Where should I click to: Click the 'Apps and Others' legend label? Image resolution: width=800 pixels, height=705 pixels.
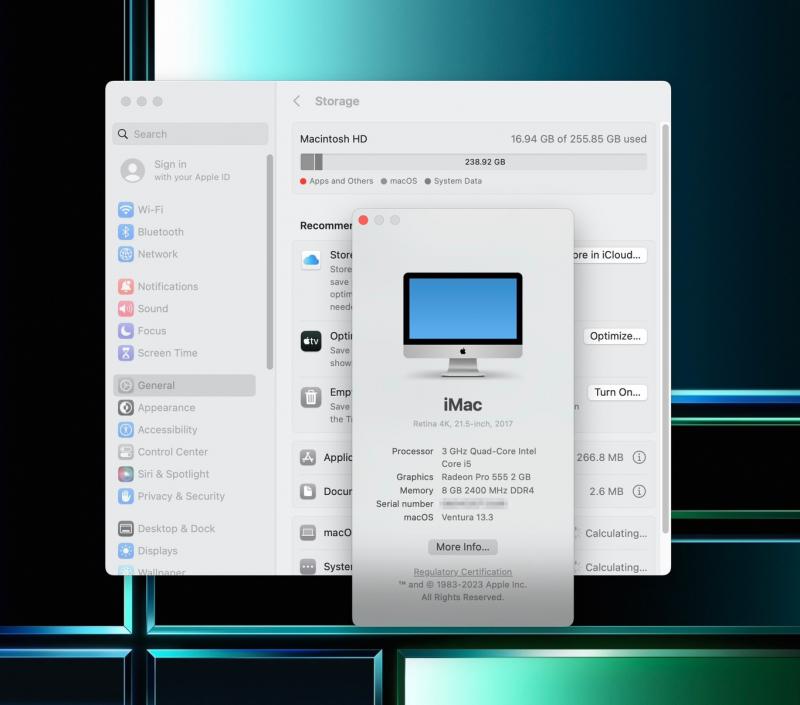click(x=341, y=181)
